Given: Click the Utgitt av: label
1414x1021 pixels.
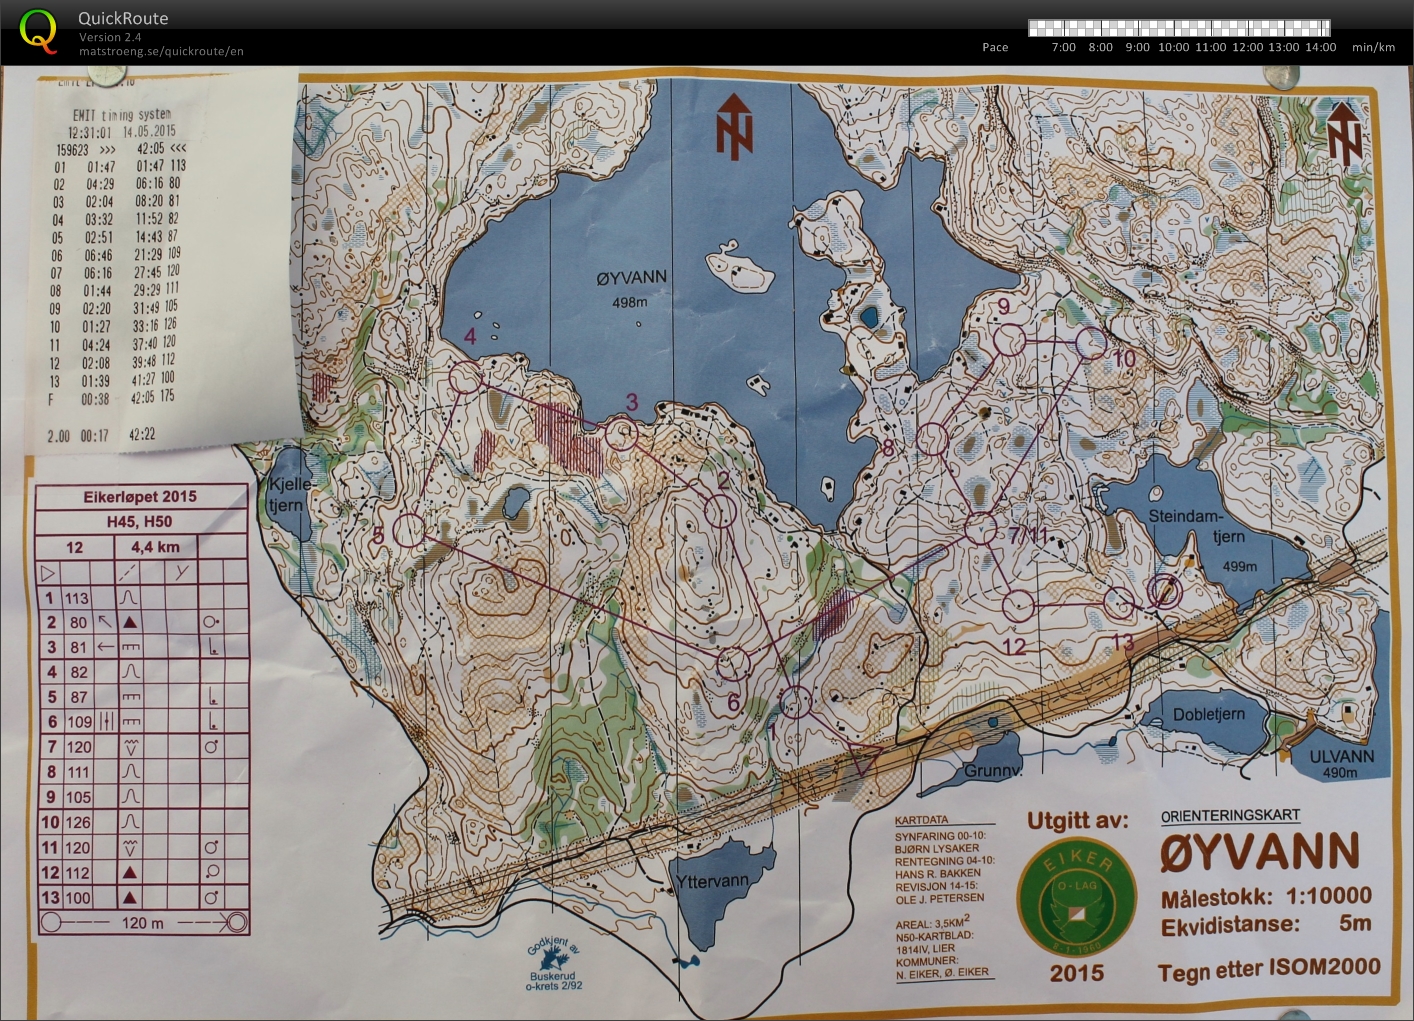Looking at the screenshot, I should (1077, 821).
